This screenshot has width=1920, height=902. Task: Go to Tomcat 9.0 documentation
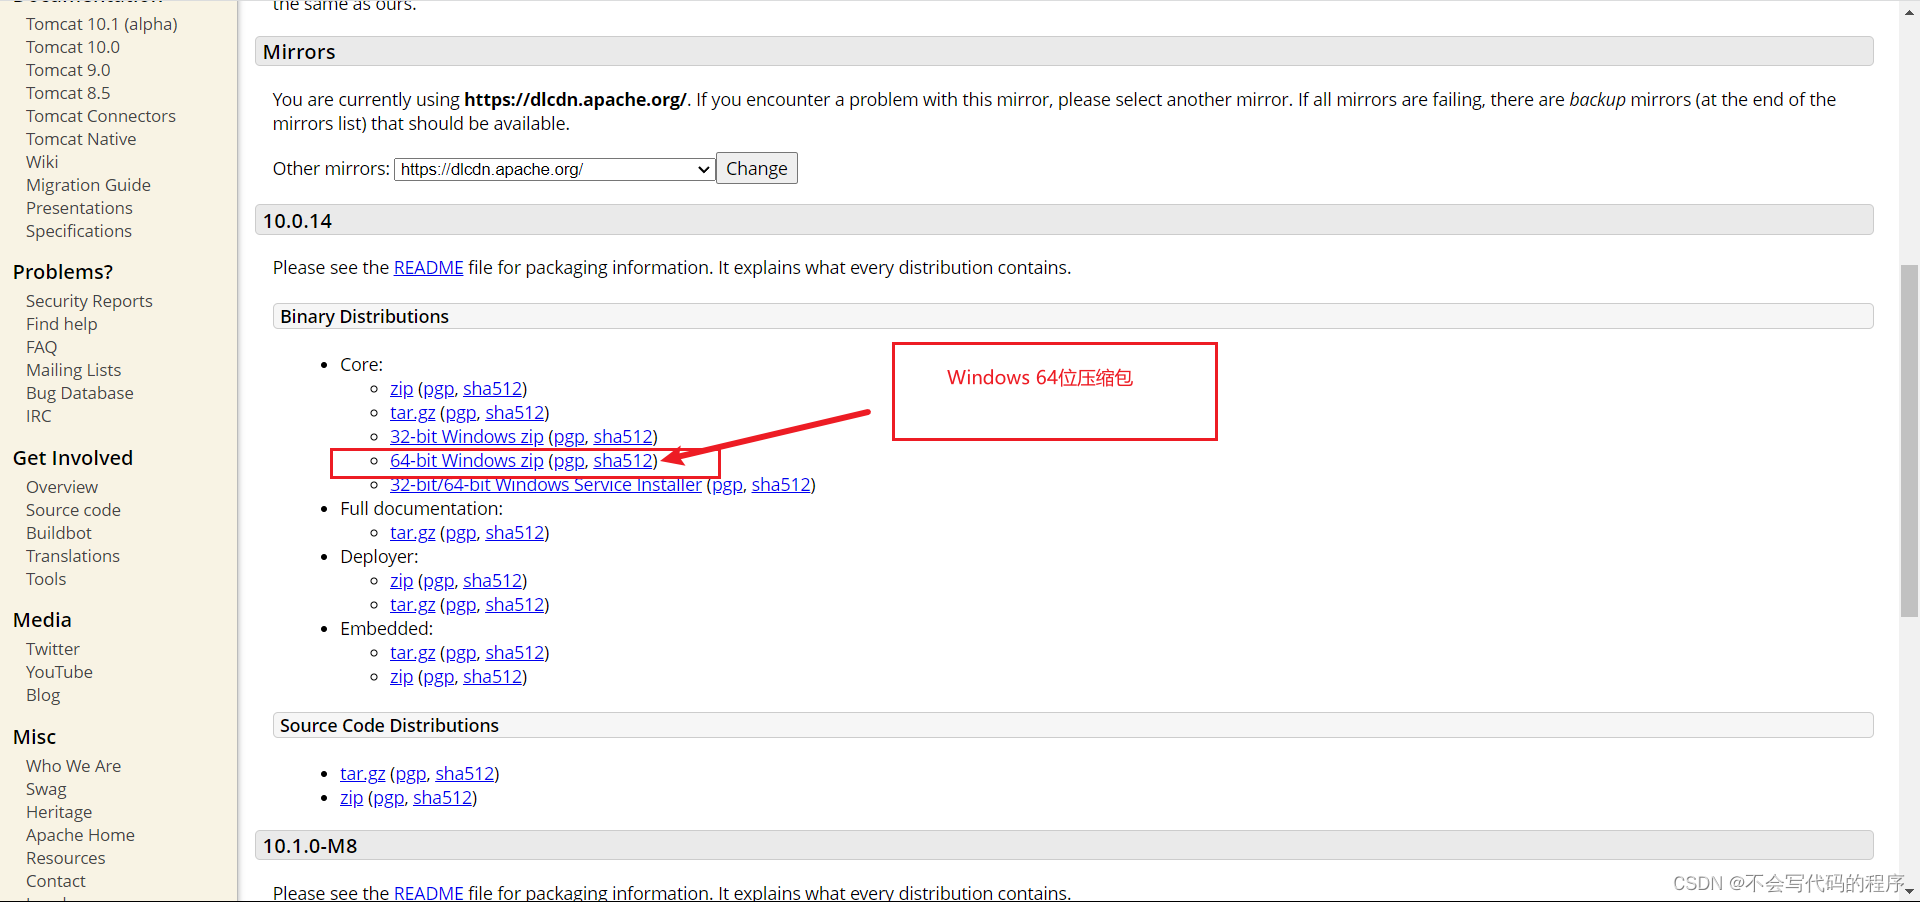[68, 70]
